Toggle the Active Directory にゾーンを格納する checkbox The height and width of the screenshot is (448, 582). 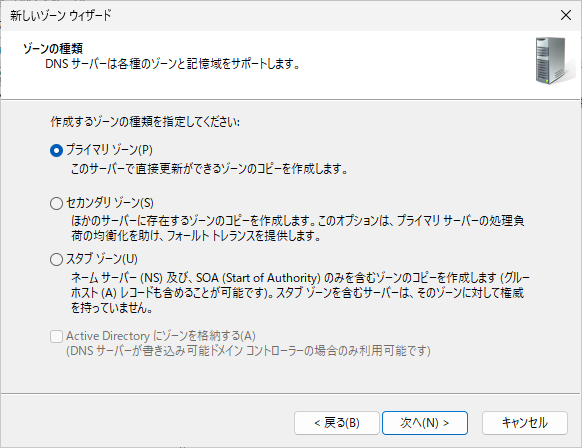(x=56, y=337)
